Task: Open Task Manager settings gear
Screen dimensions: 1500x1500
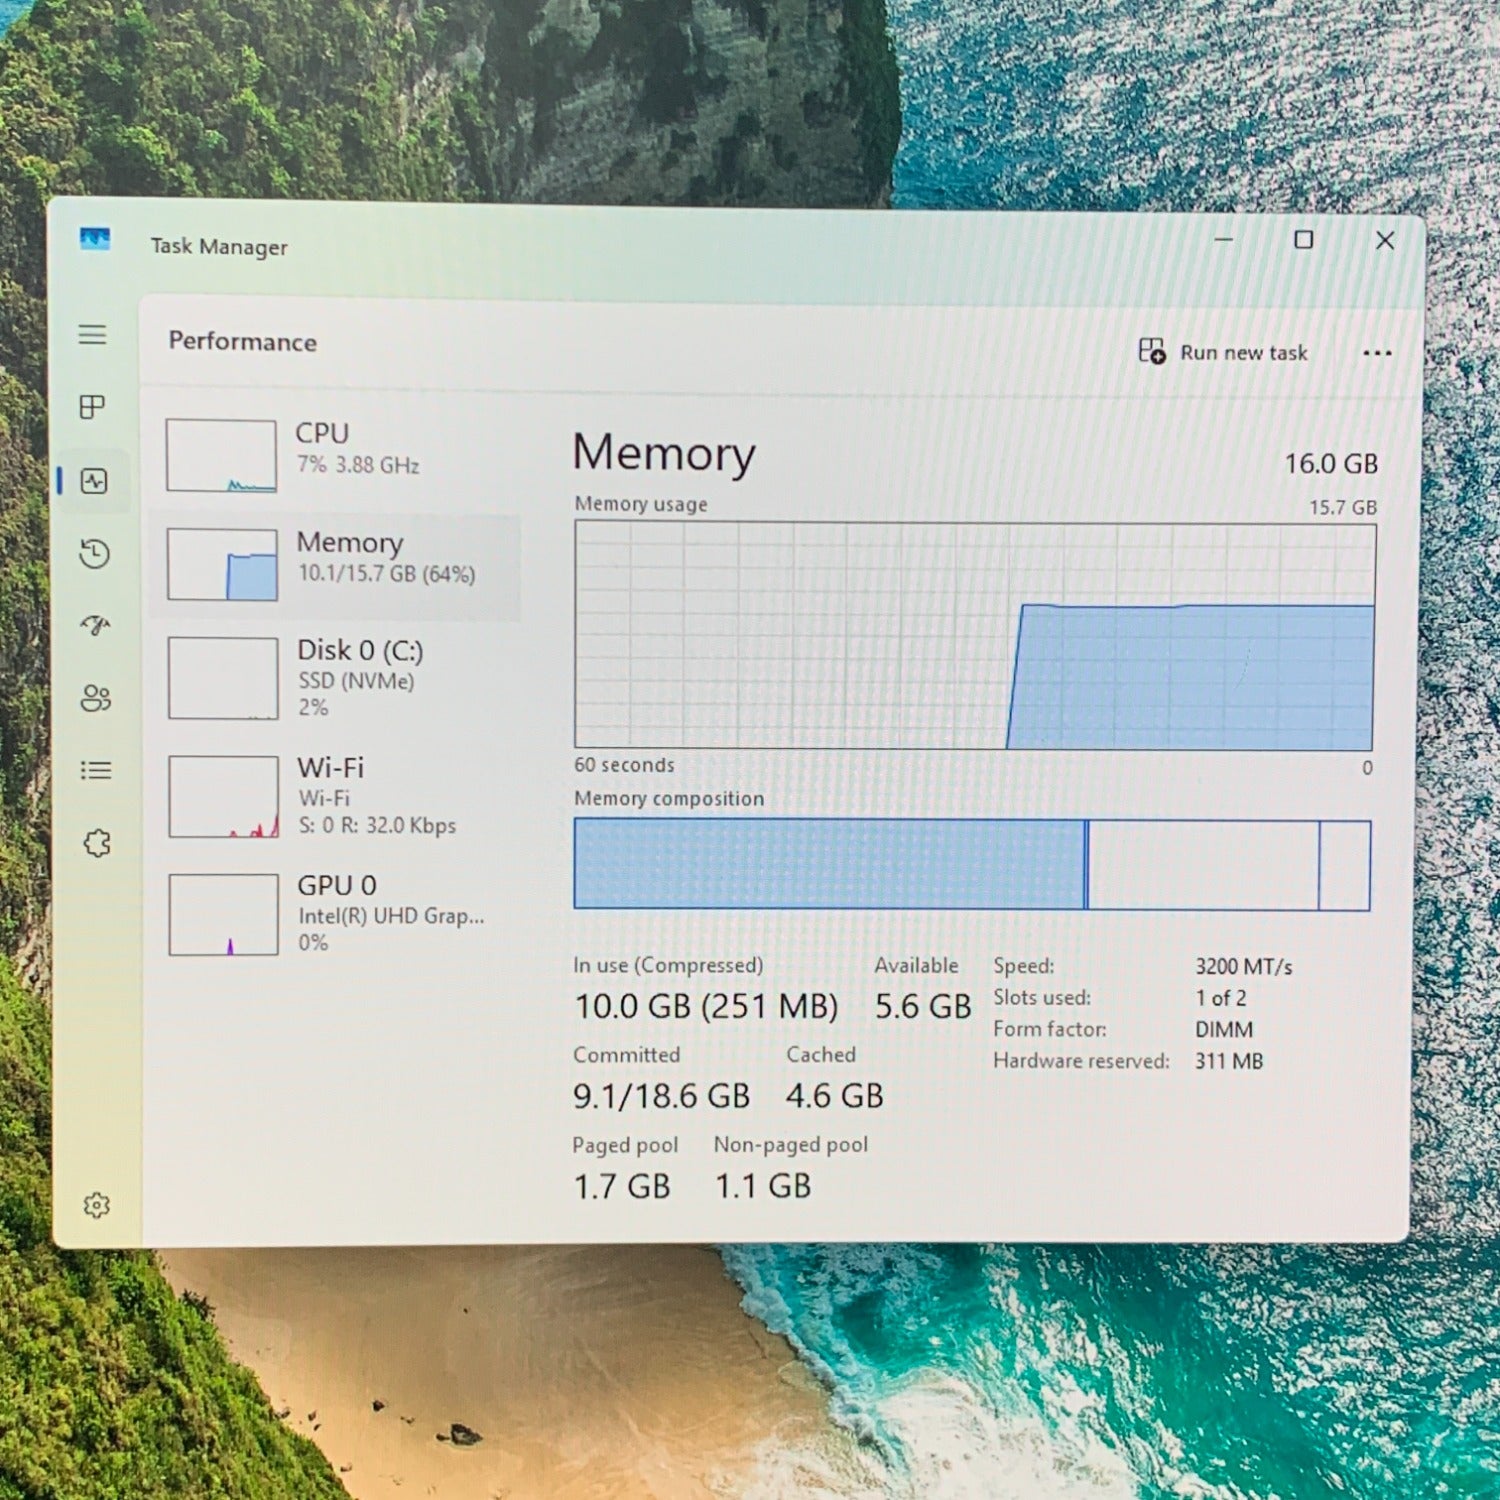Action: (97, 1205)
